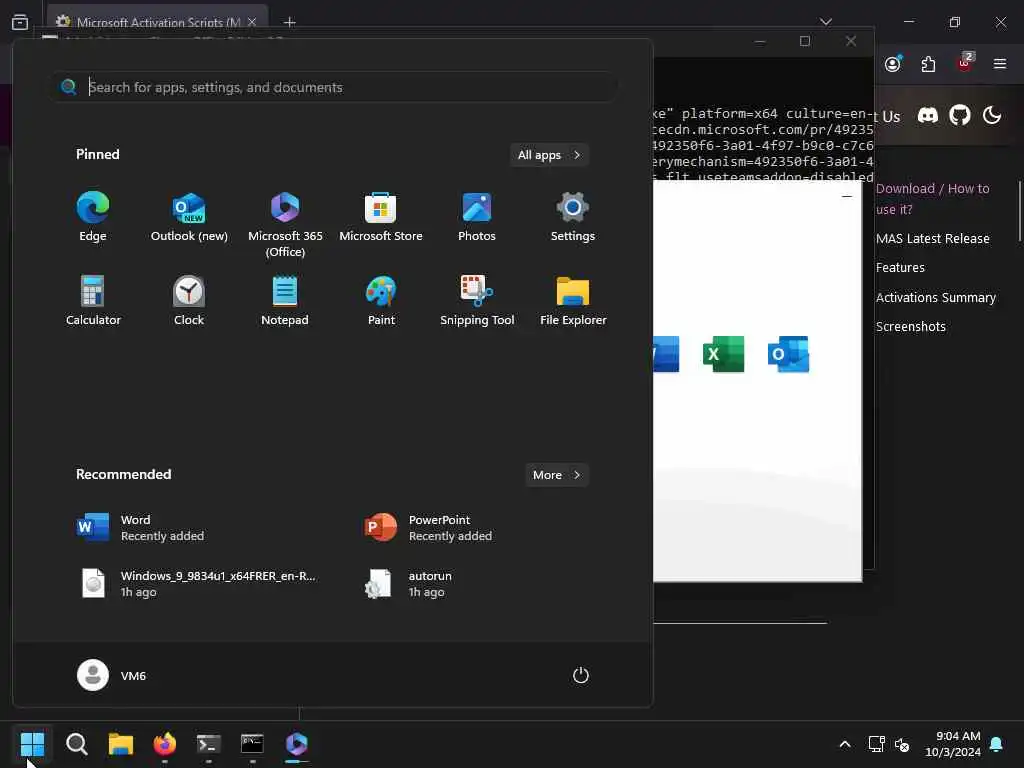Screen dimensions: 1024x768
Task: Open Notepad from Start menu
Action: (x=285, y=300)
